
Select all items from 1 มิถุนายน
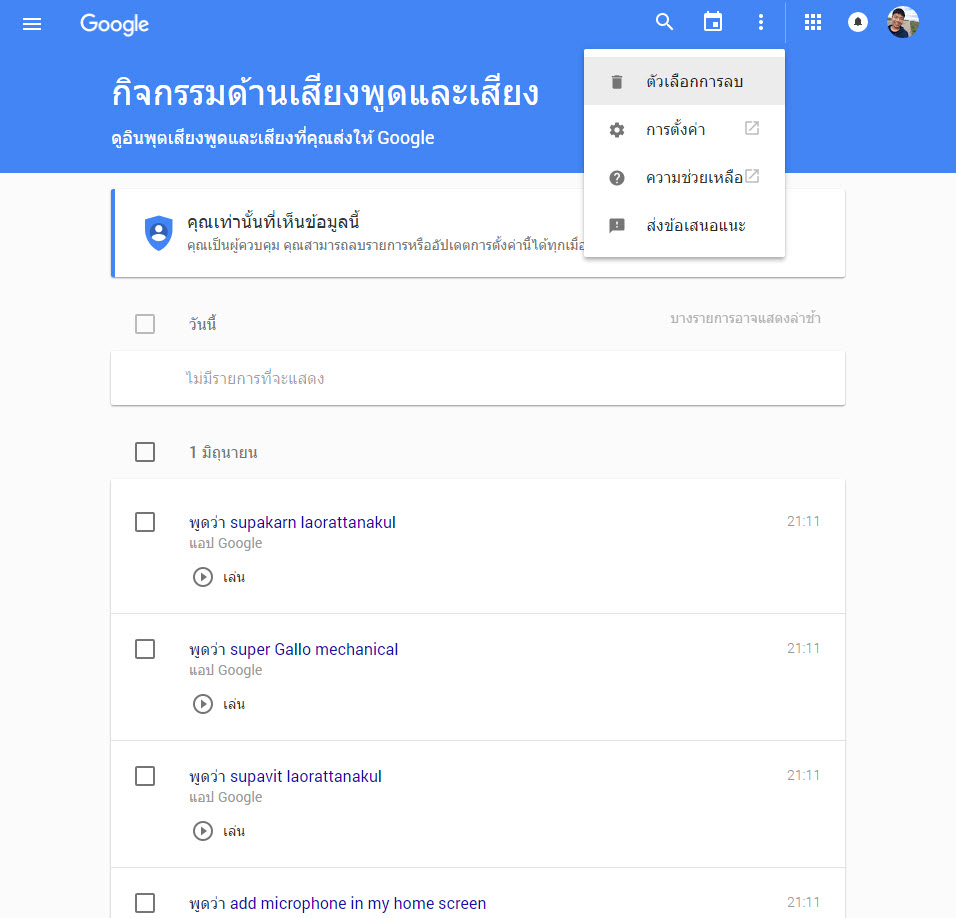[x=145, y=452]
